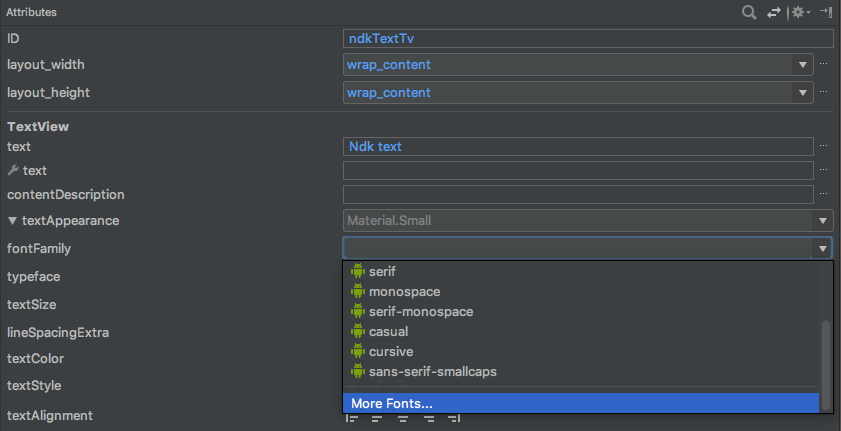This screenshot has width=841, height=431.
Task: Open the gear settings menu
Action: pos(798,12)
